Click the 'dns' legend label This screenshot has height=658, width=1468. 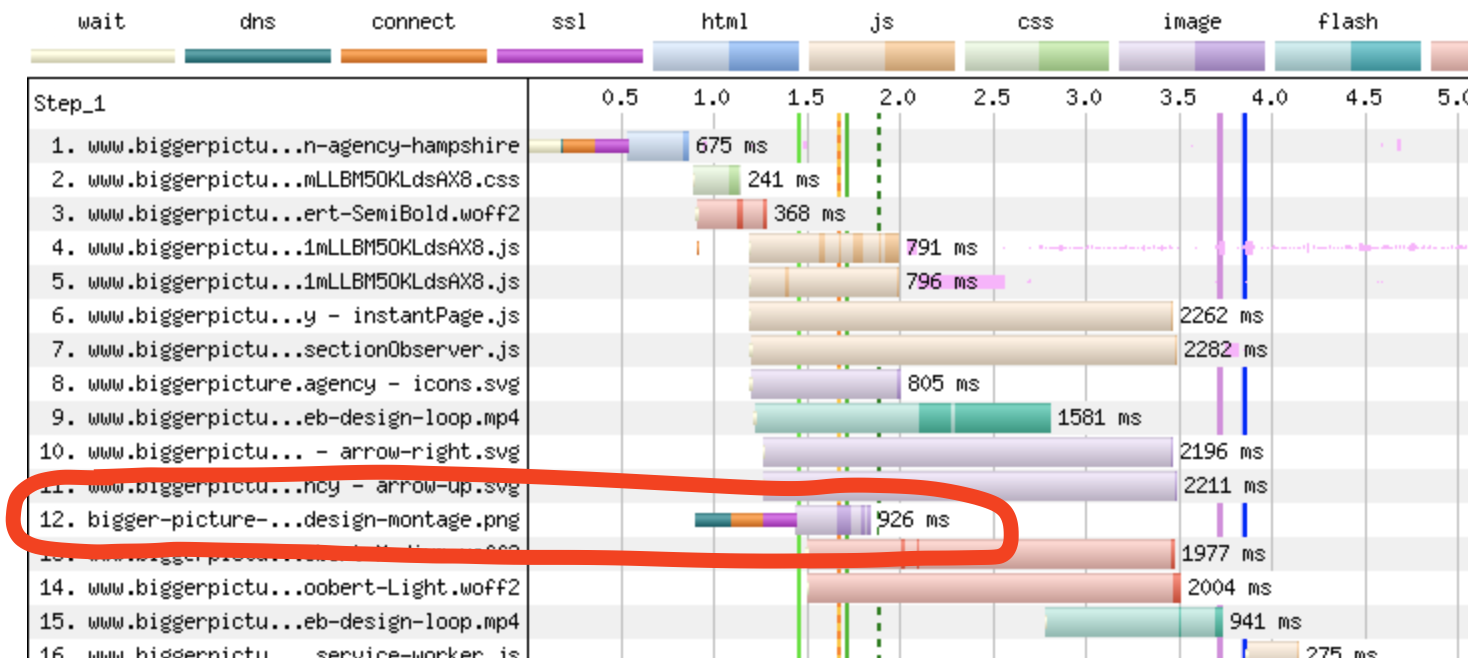[258, 21]
